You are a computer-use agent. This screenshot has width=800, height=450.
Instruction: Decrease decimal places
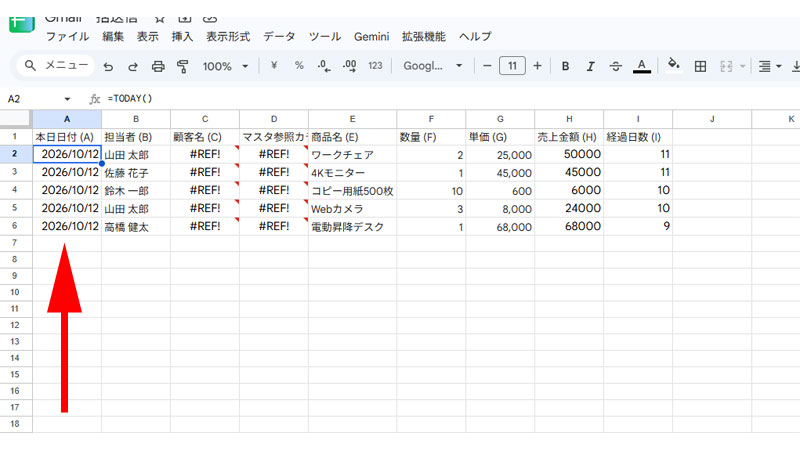tap(323, 66)
